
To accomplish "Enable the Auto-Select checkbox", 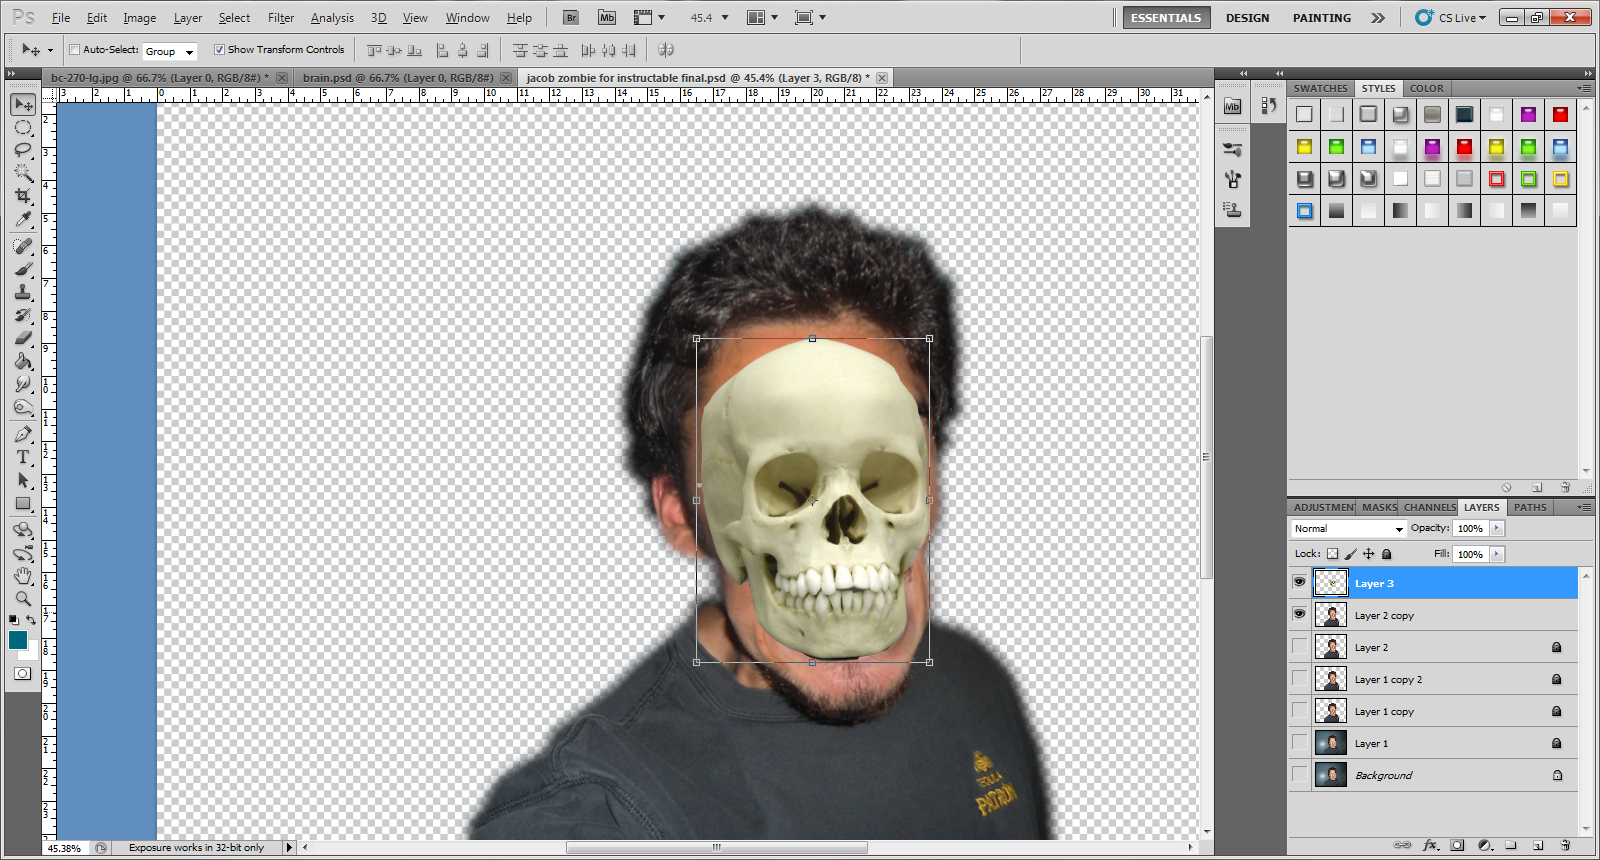I will coord(75,49).
